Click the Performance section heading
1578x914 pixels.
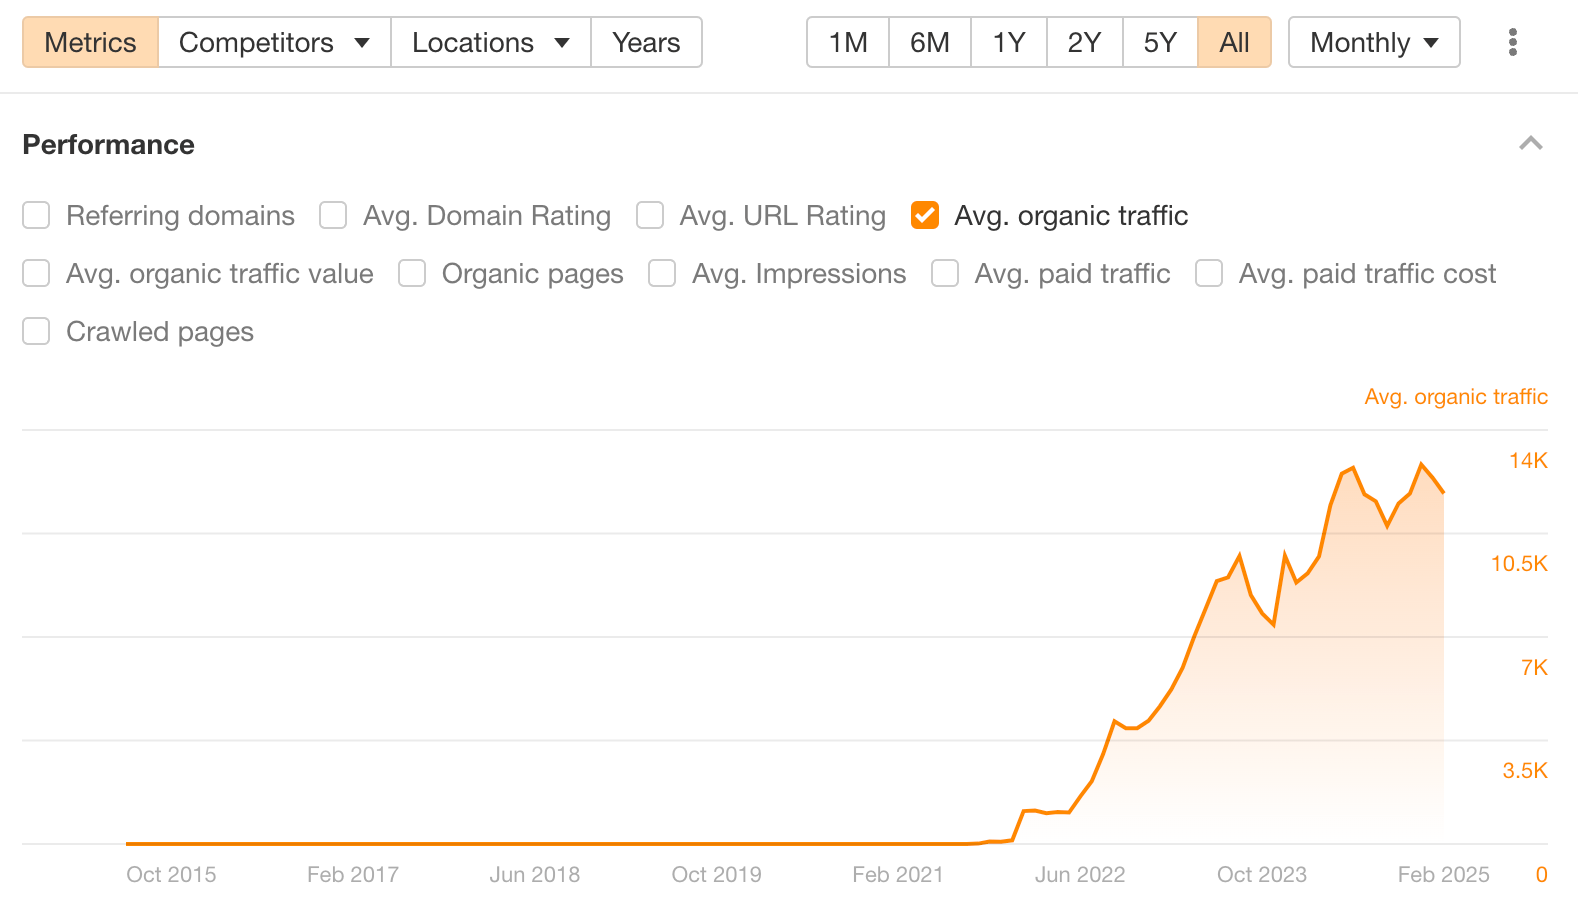(x=109, y=145)
